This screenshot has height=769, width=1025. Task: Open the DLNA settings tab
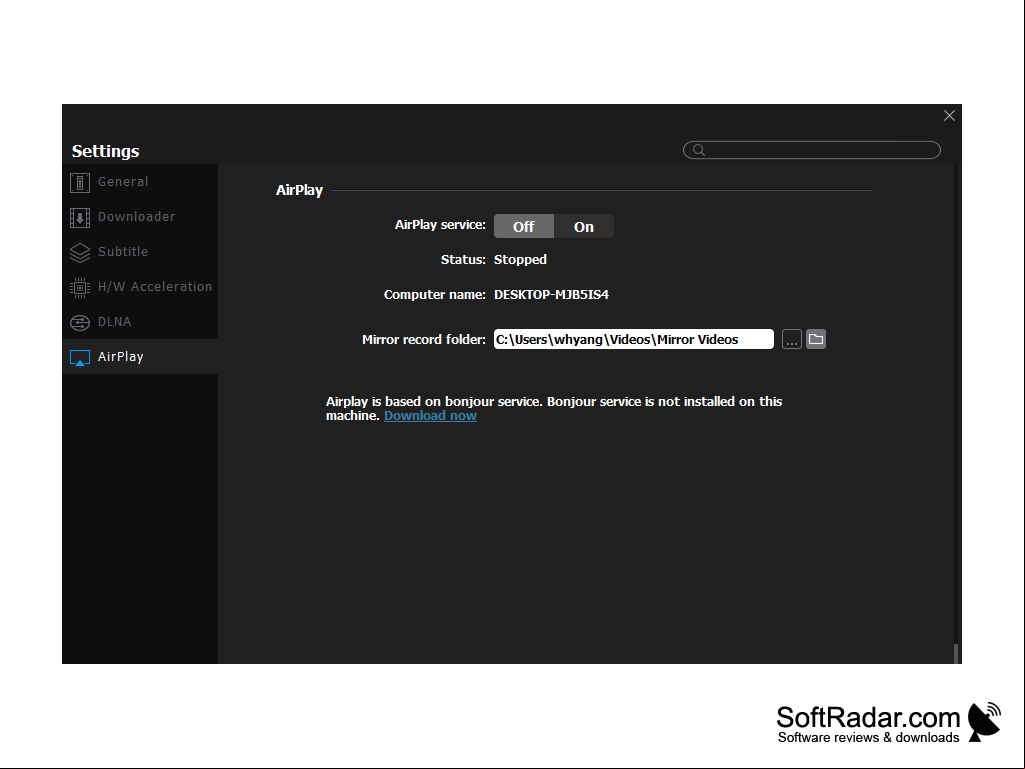[x=140, y=322]
